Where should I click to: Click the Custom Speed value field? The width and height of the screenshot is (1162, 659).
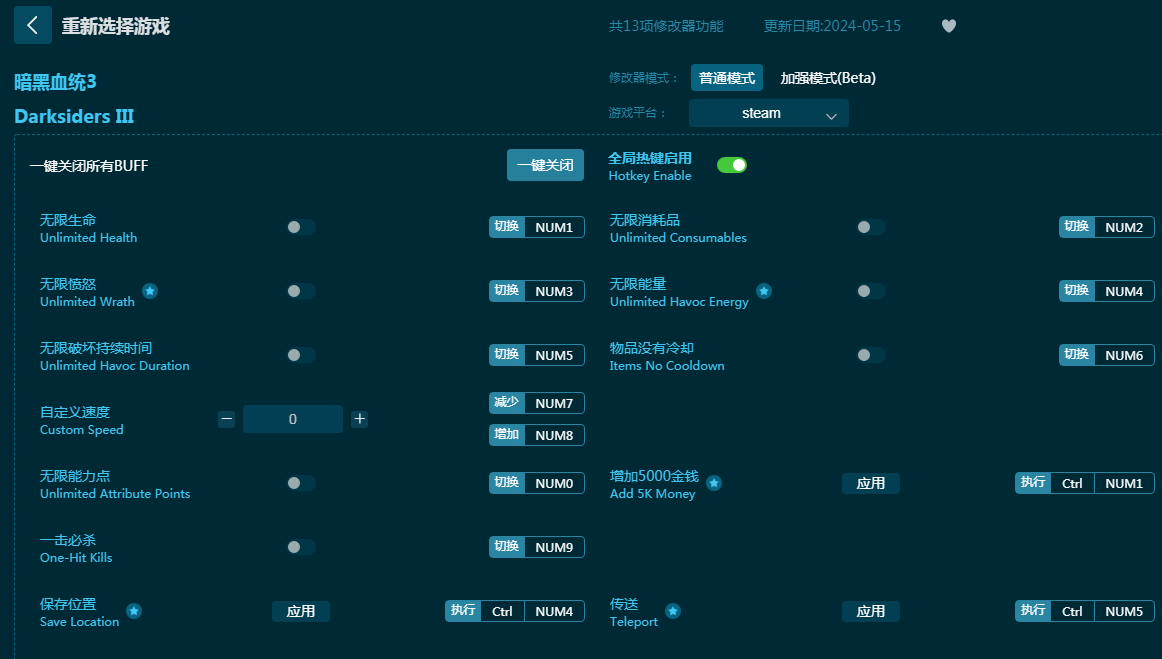coord(293,420)
